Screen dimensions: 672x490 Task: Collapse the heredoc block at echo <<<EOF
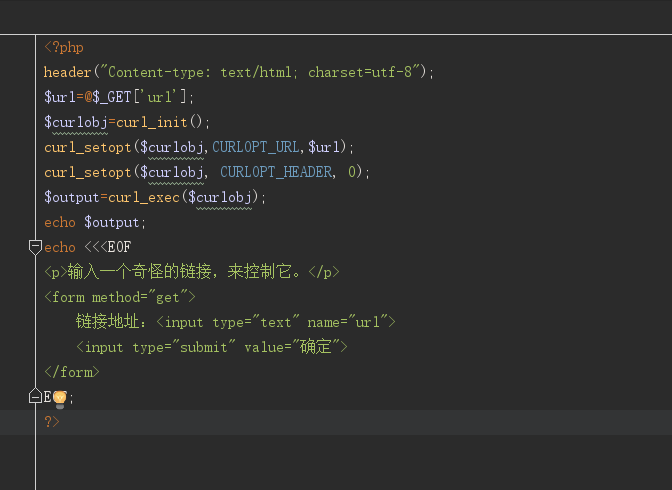click(35, 247)
